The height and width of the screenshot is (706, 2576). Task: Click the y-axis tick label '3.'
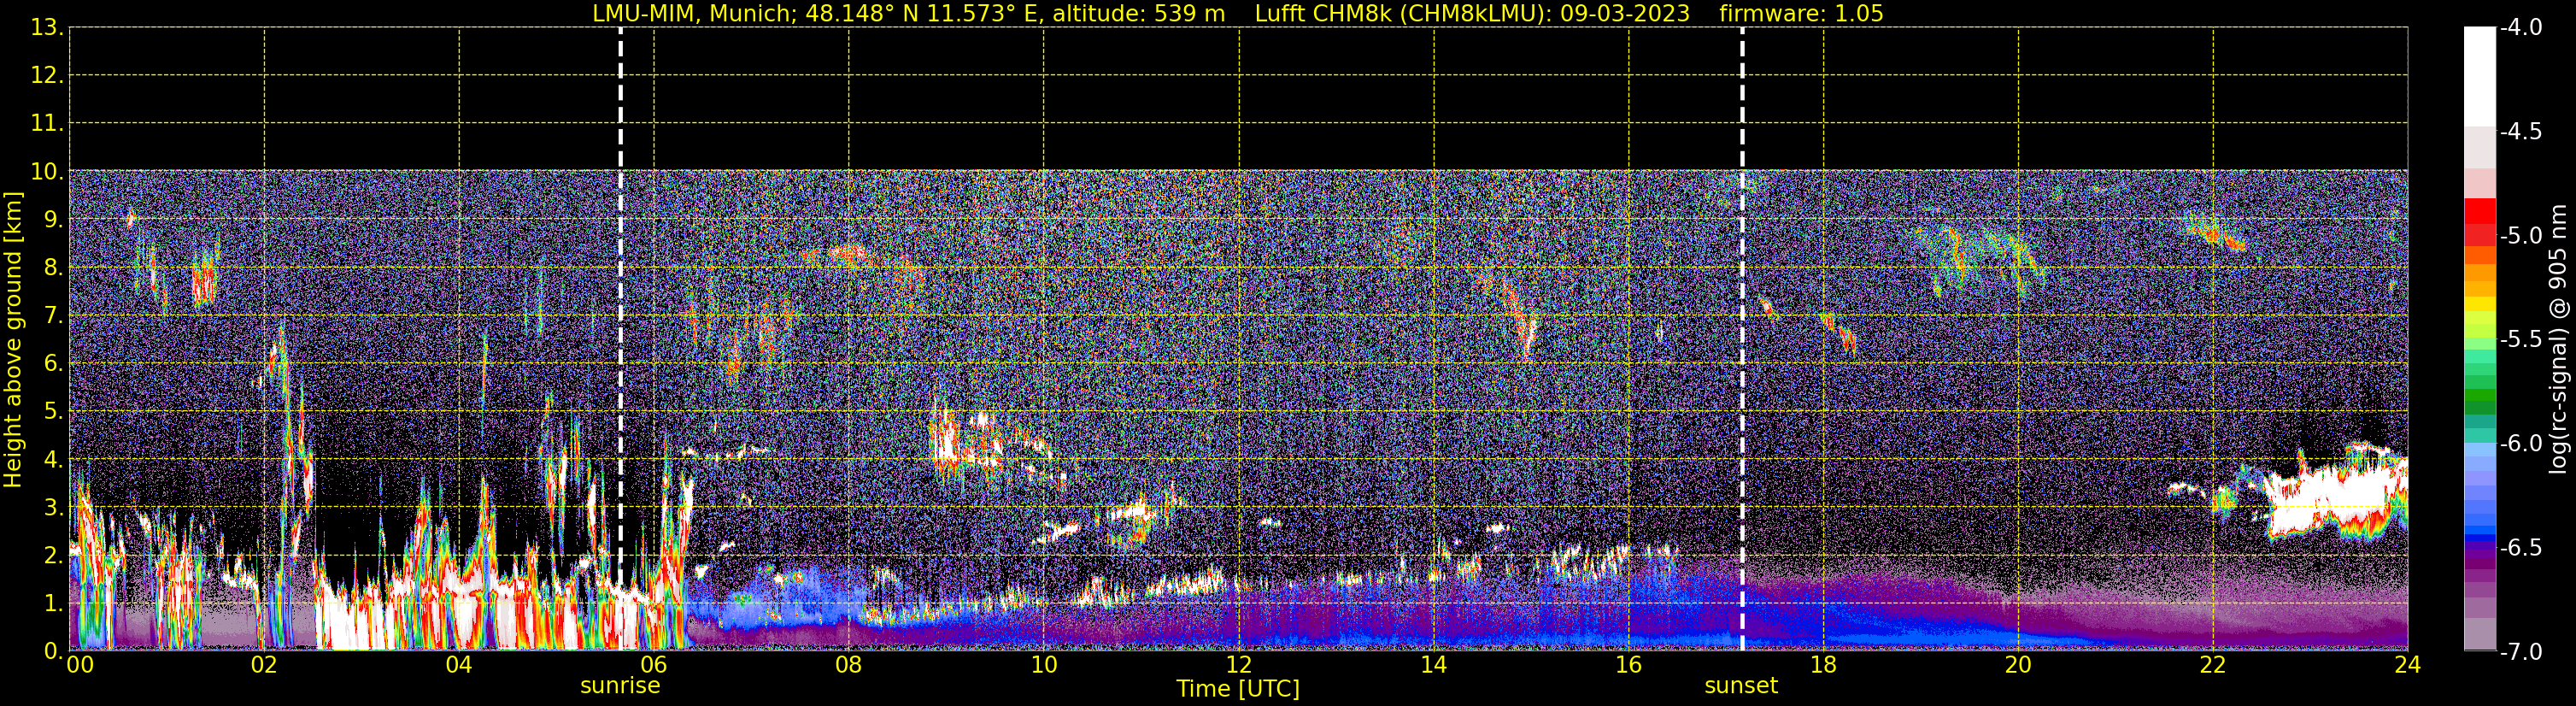pos(53,508)
